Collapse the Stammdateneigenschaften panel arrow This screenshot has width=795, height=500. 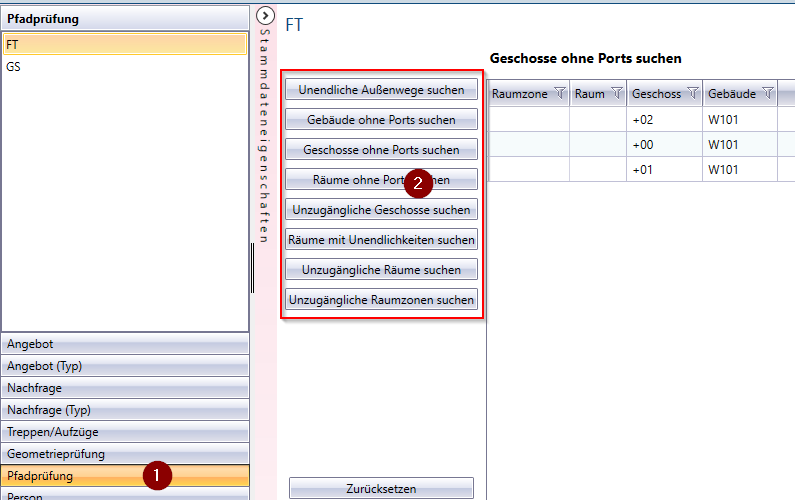pyautogui.click(x=265, y=15)
